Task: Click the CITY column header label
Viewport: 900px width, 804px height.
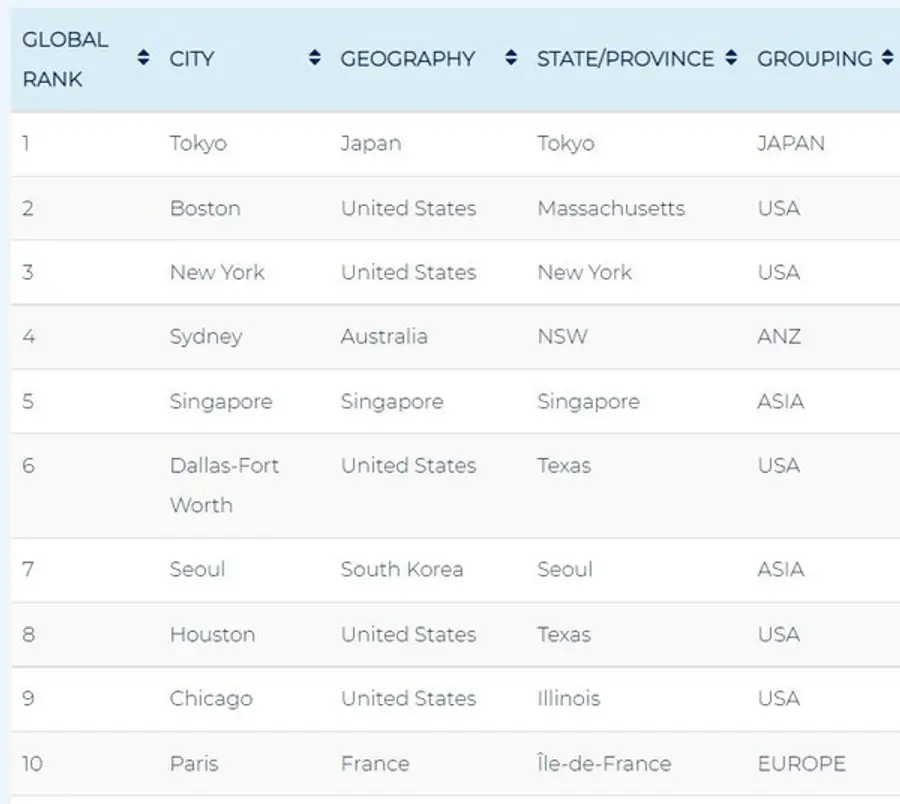Action: [x=192, y=59]
